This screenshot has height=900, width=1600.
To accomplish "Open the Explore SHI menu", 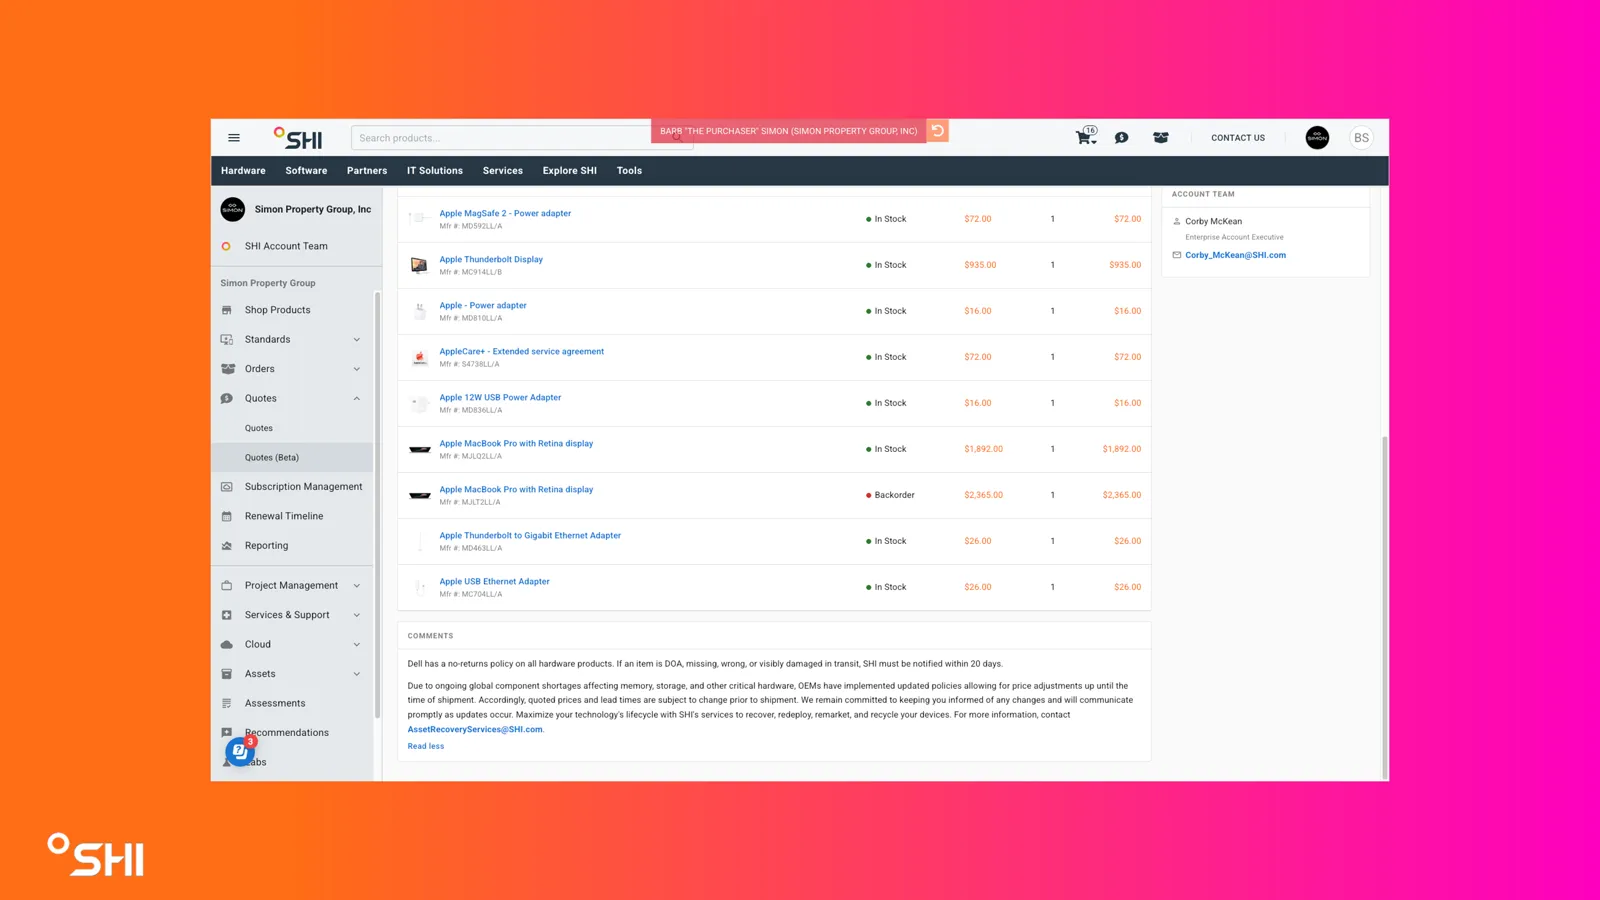I will coord(570,171).
